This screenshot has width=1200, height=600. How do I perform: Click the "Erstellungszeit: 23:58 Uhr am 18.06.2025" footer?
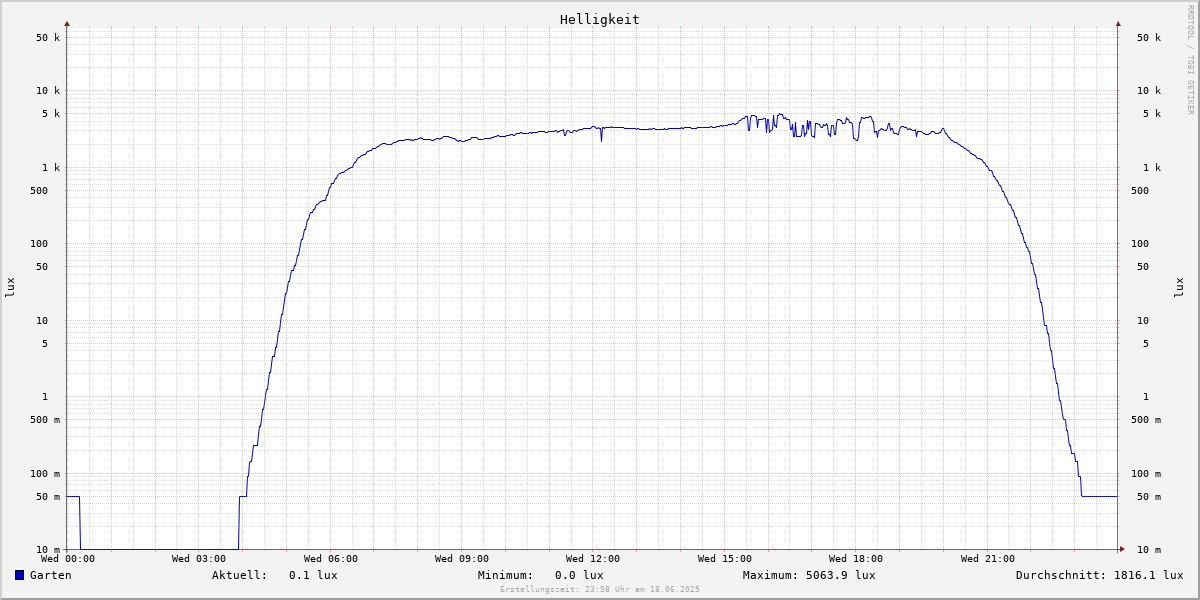click(x=600, y=589)
